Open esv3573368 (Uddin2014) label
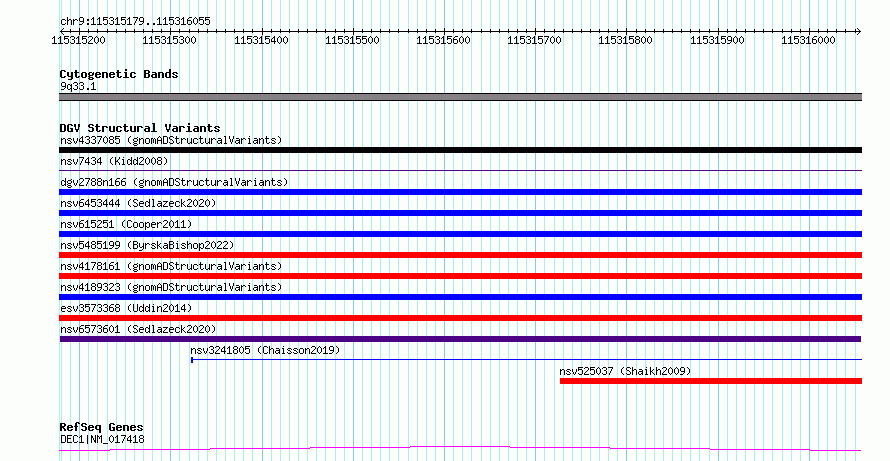The image size is (890, 461). pyautogui.click(x=126, y=308)
